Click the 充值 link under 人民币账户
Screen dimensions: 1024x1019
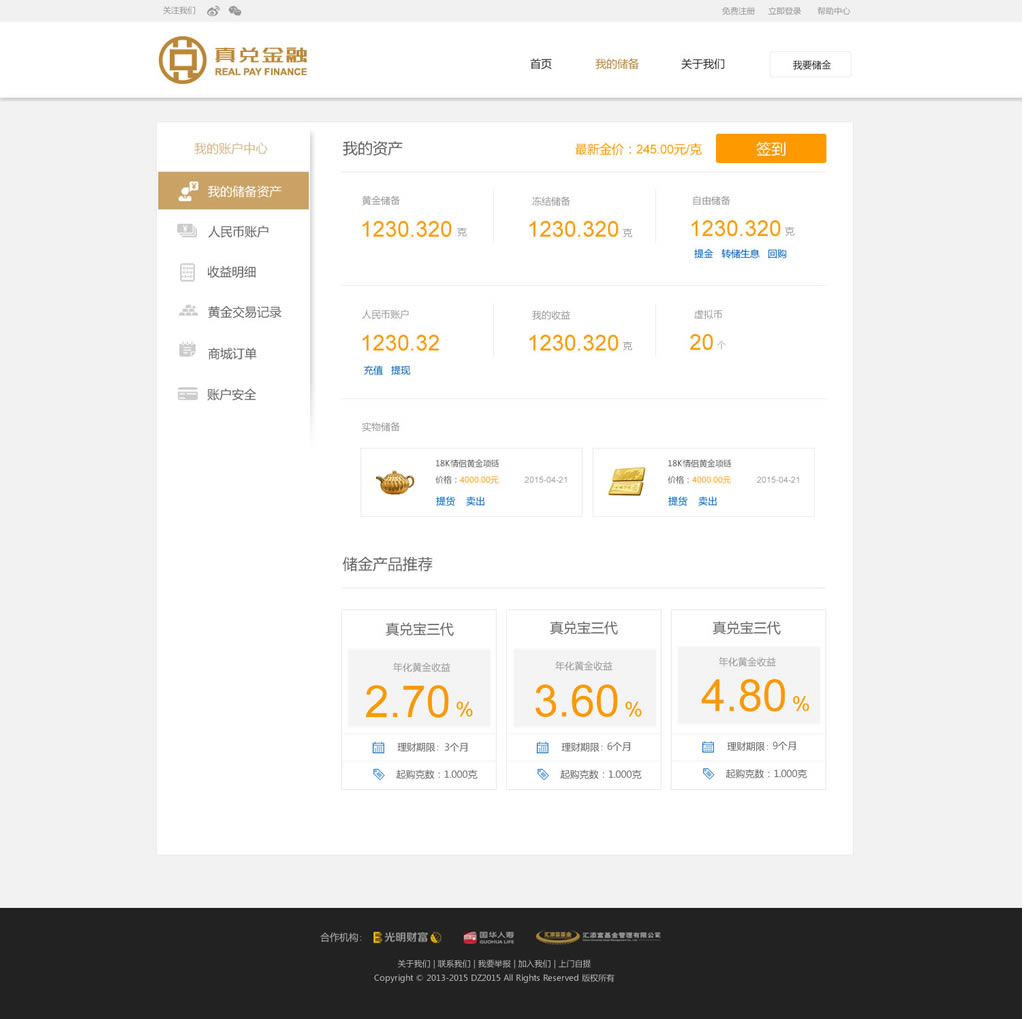pyautogui.click(x=373, y=370)
